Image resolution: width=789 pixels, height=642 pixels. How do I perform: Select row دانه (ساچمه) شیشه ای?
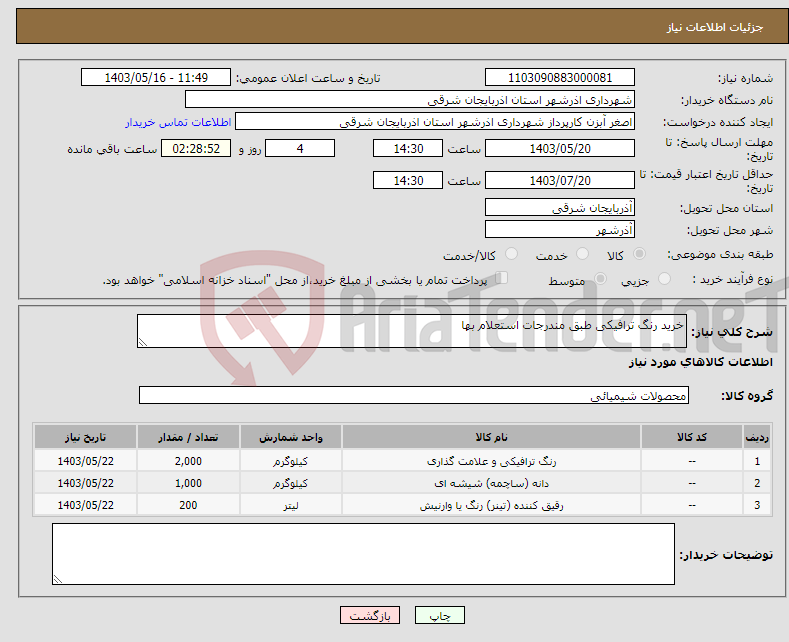click(x=402, y=483)
